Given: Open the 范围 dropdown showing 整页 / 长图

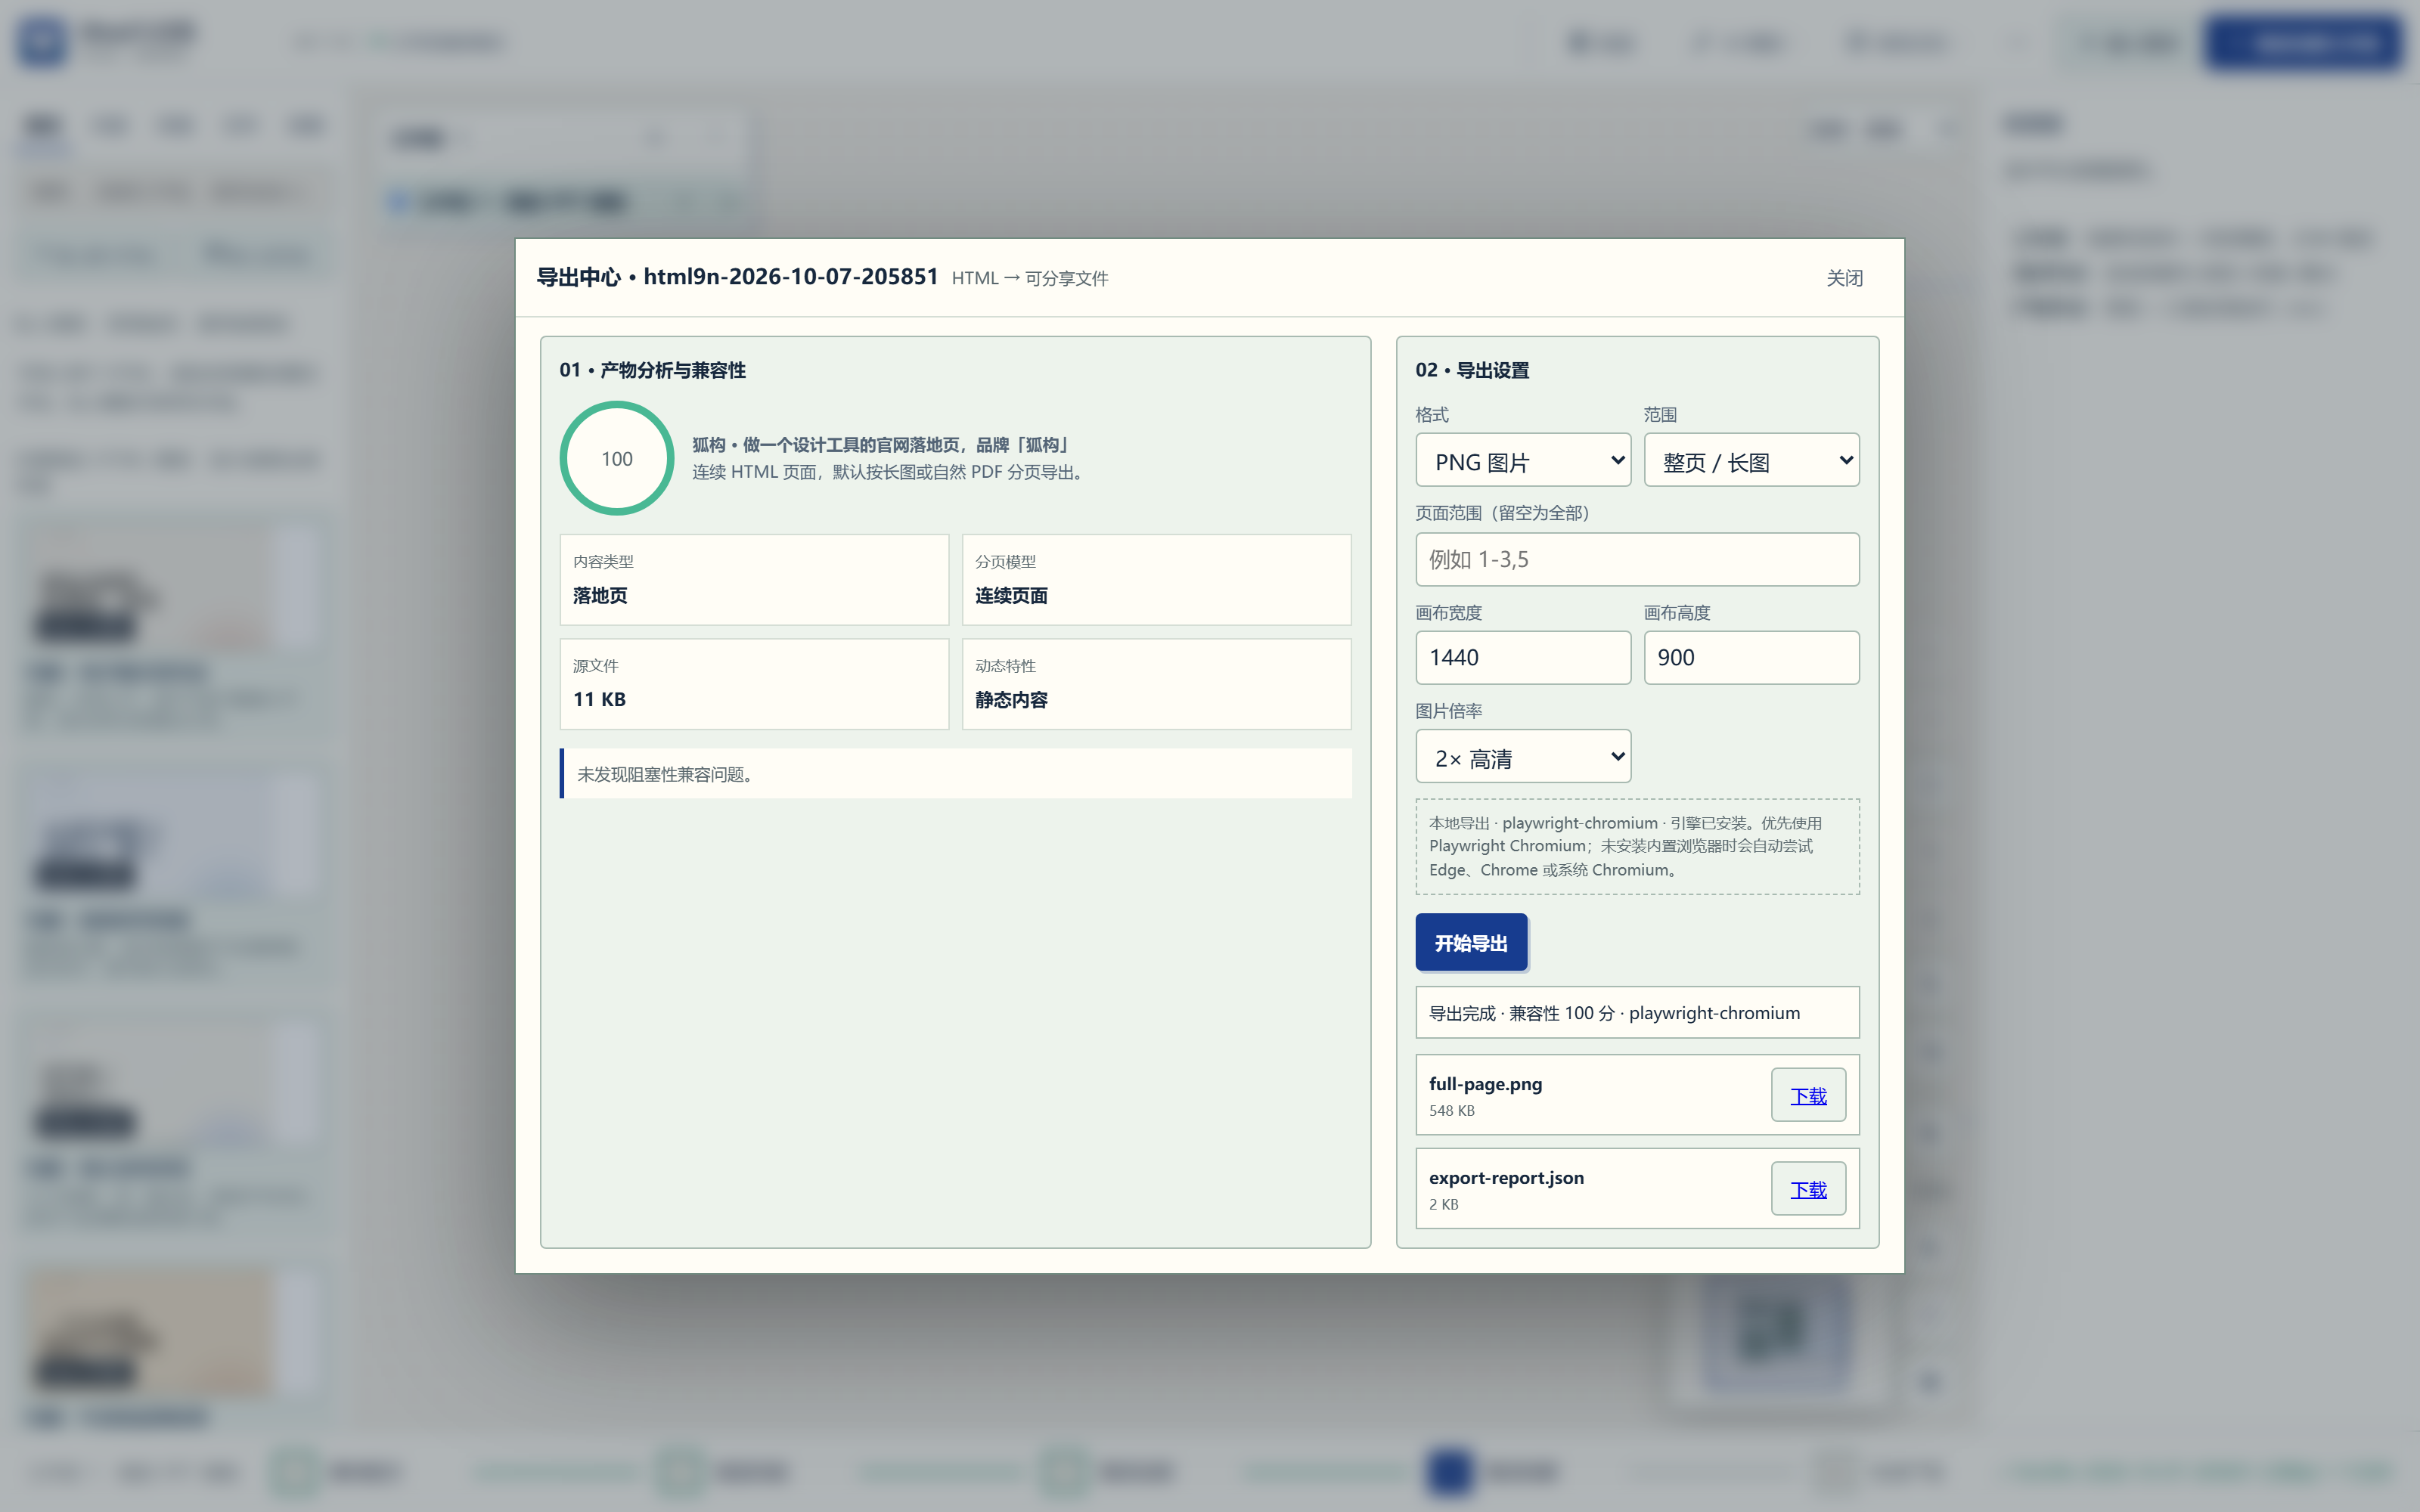Looking at the screenshot, I should pyautogui.click(x=1751, y=460).
